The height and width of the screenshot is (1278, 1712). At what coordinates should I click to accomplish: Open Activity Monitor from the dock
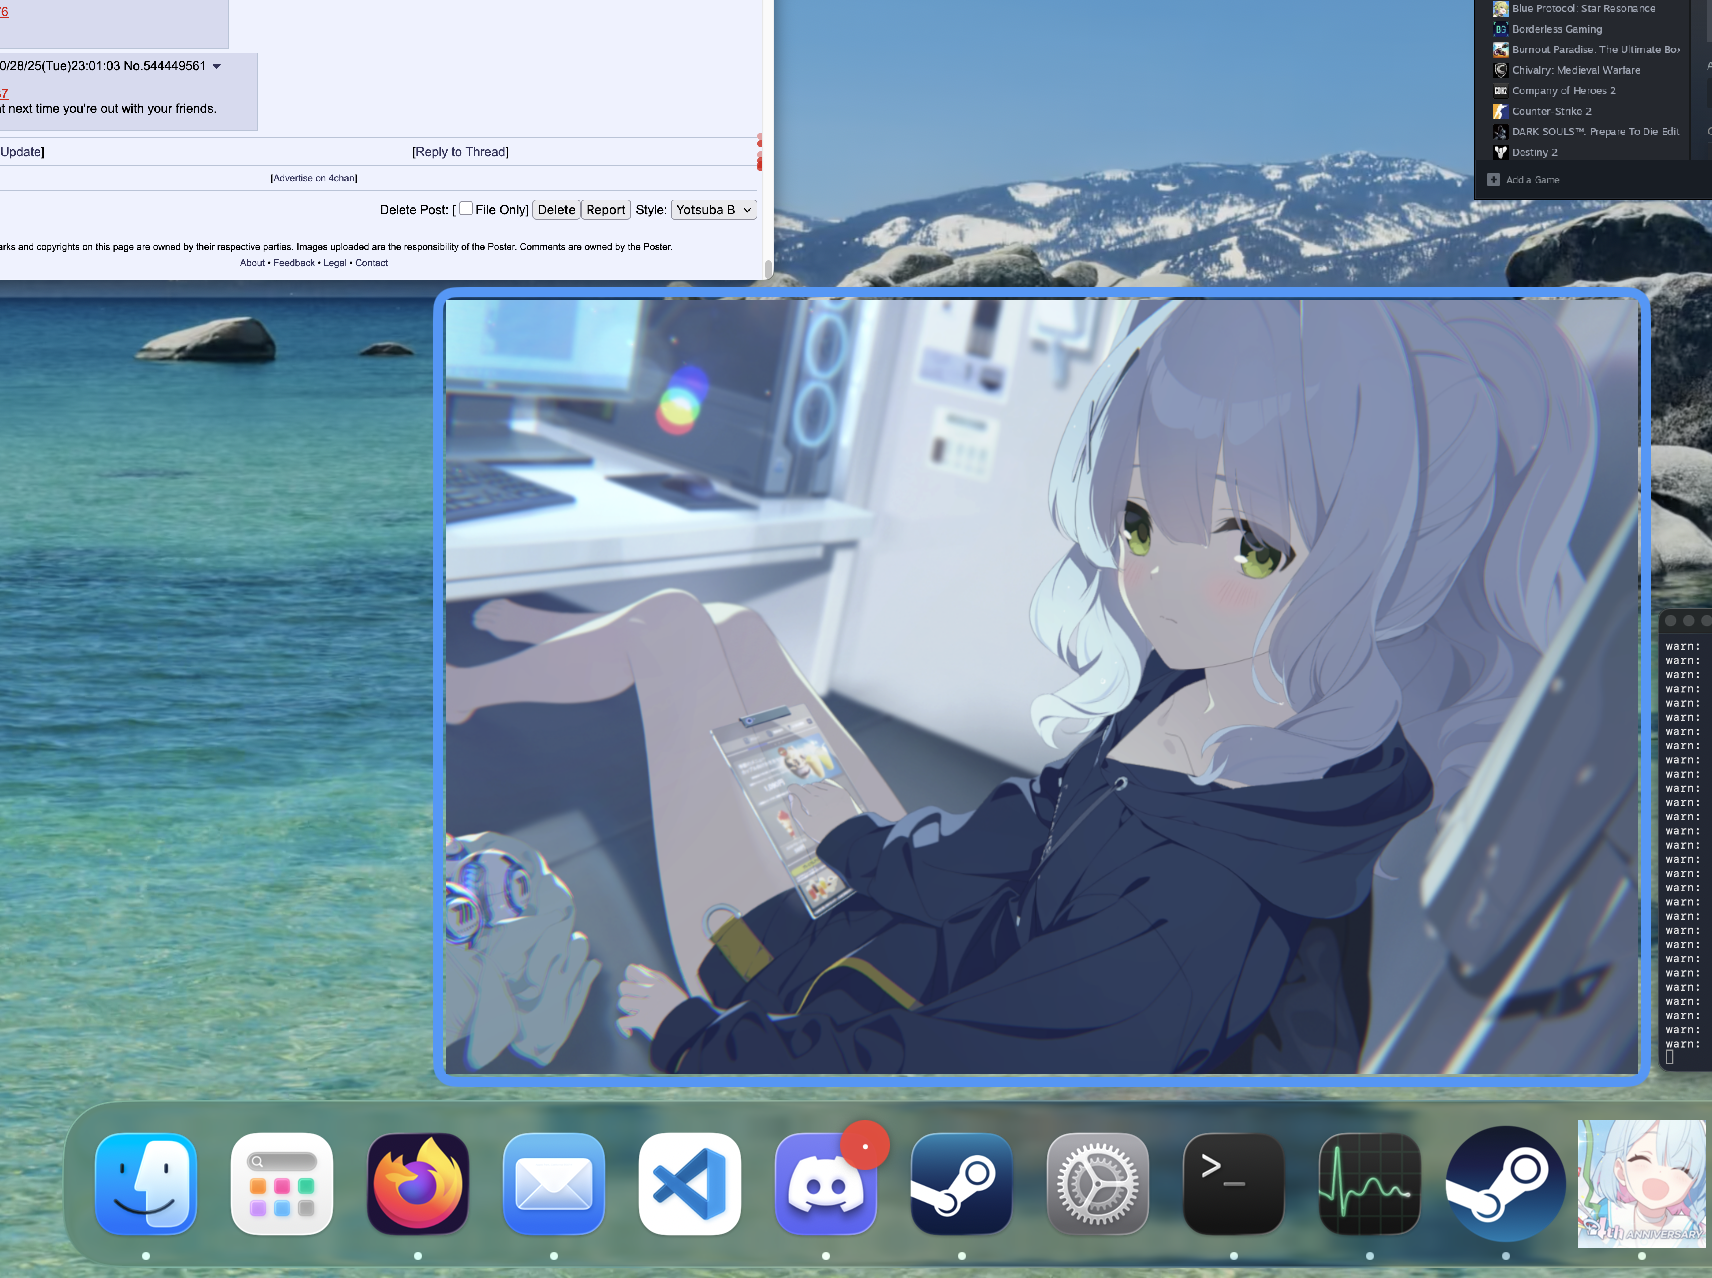pos(1370,1184)
